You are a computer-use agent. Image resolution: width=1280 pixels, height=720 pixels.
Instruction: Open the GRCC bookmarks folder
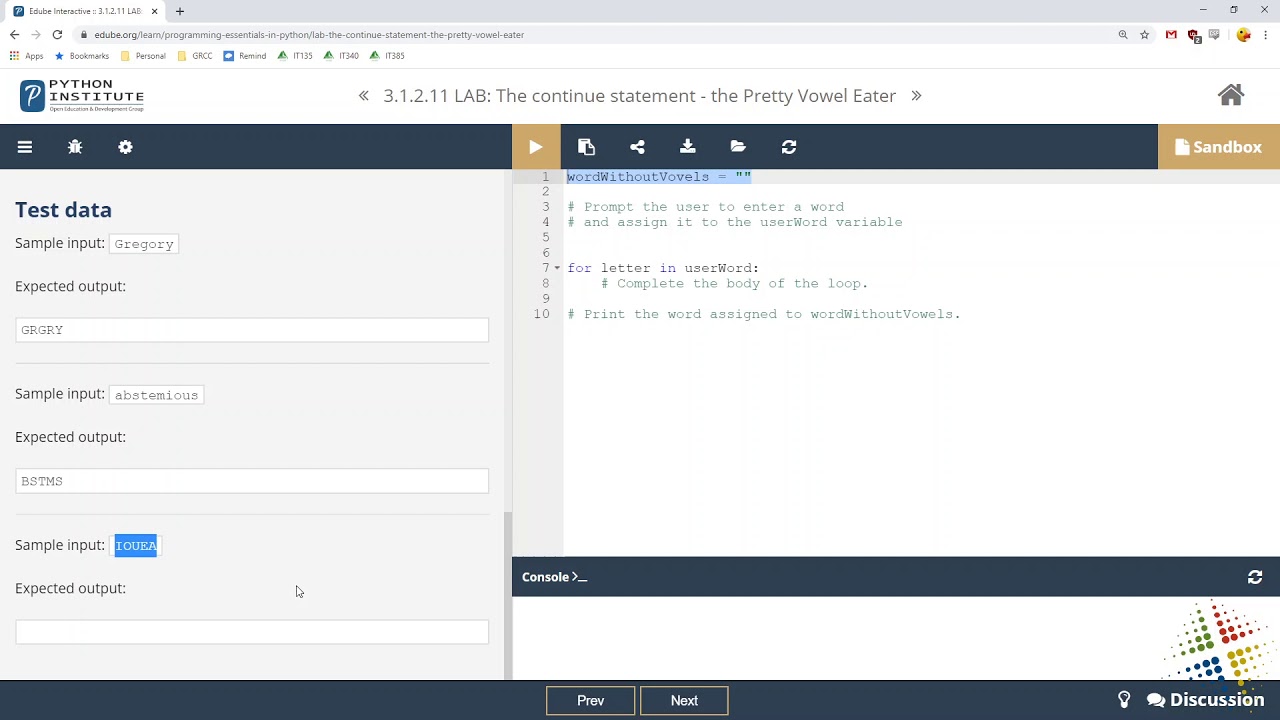tap(195, 56)
